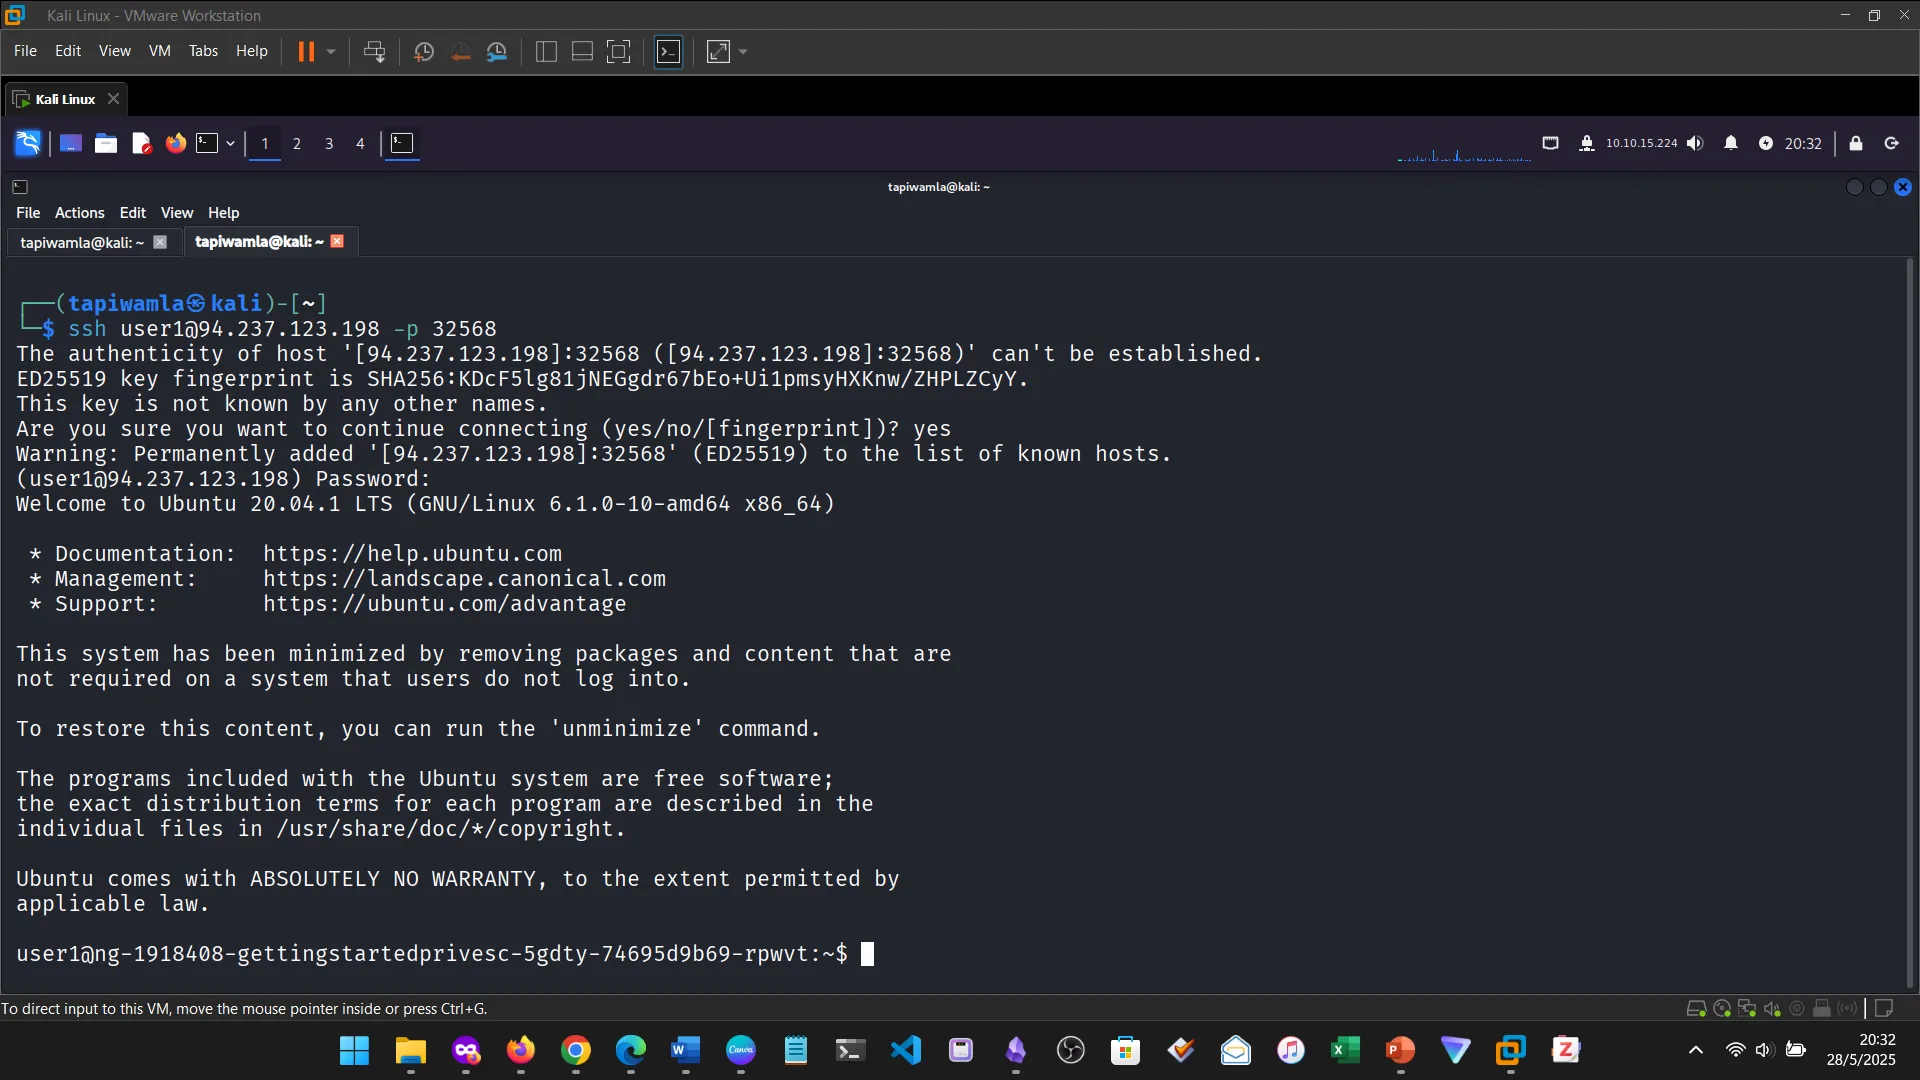Switch to workspace 3

coord(328,143)
